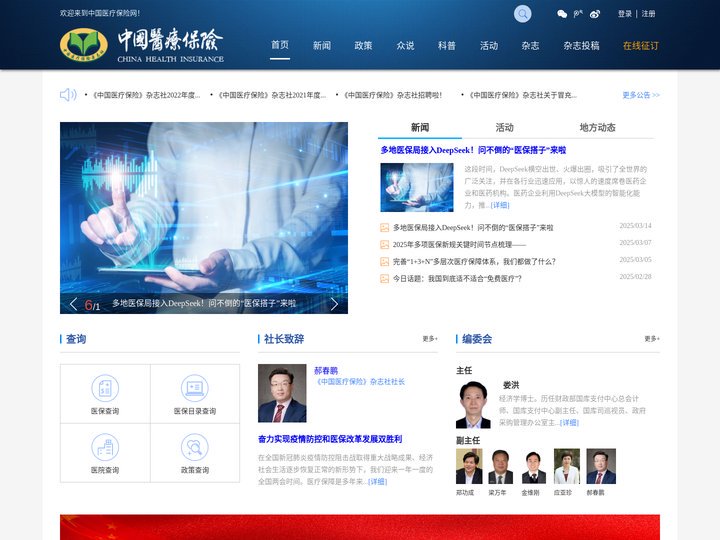
Task: Open article 奋力实现疫情防控和医保改革发展双胜利
Action: pos(330,439)
